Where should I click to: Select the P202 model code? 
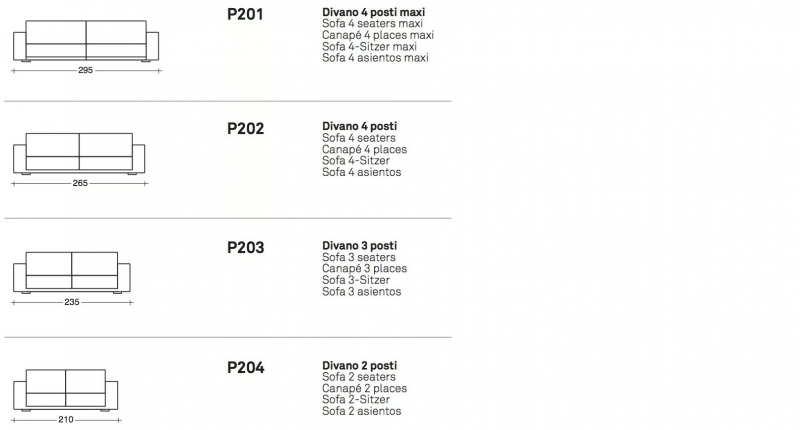click(245, 129)
